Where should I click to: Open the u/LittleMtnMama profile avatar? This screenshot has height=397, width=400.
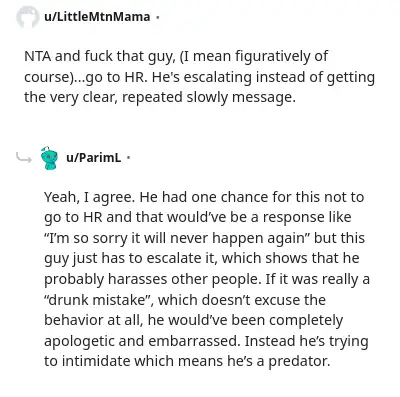[x=28, y=17]
